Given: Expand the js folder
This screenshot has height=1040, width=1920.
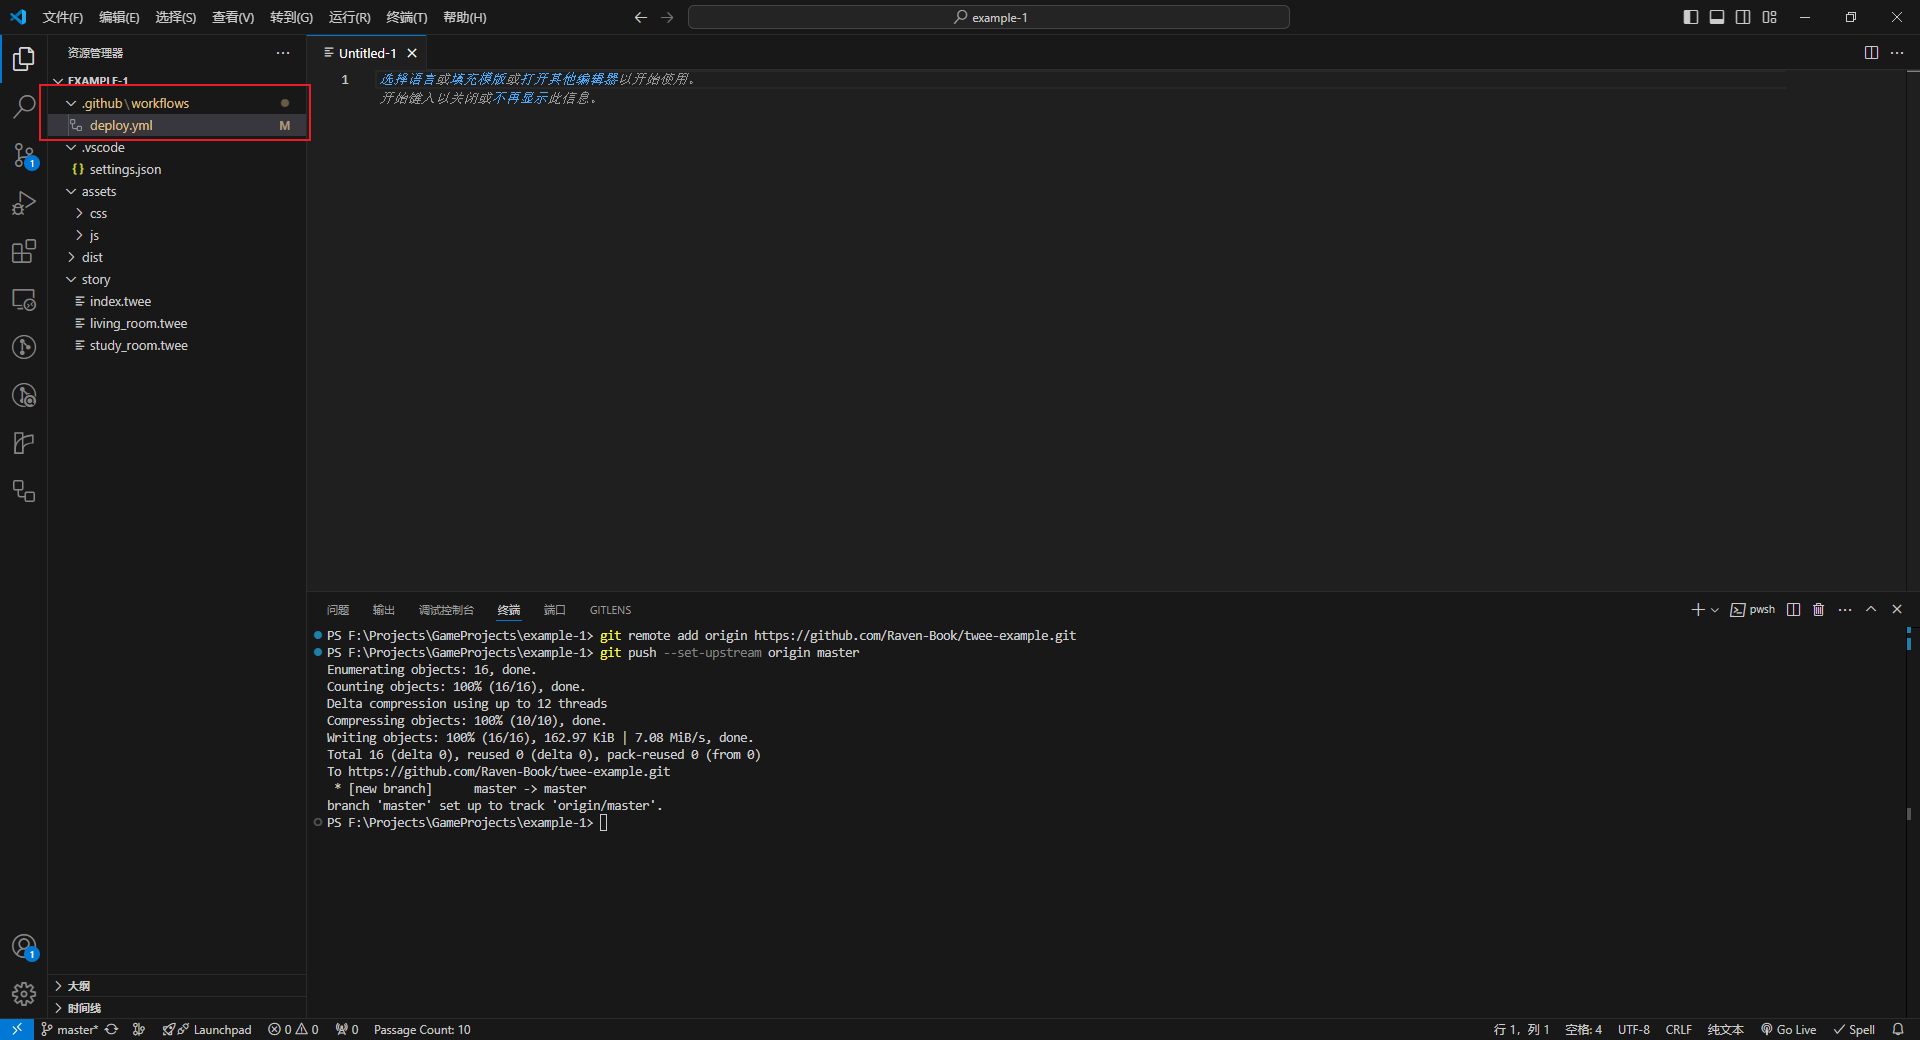Looking at the screenshot, I should click(177, 235).
